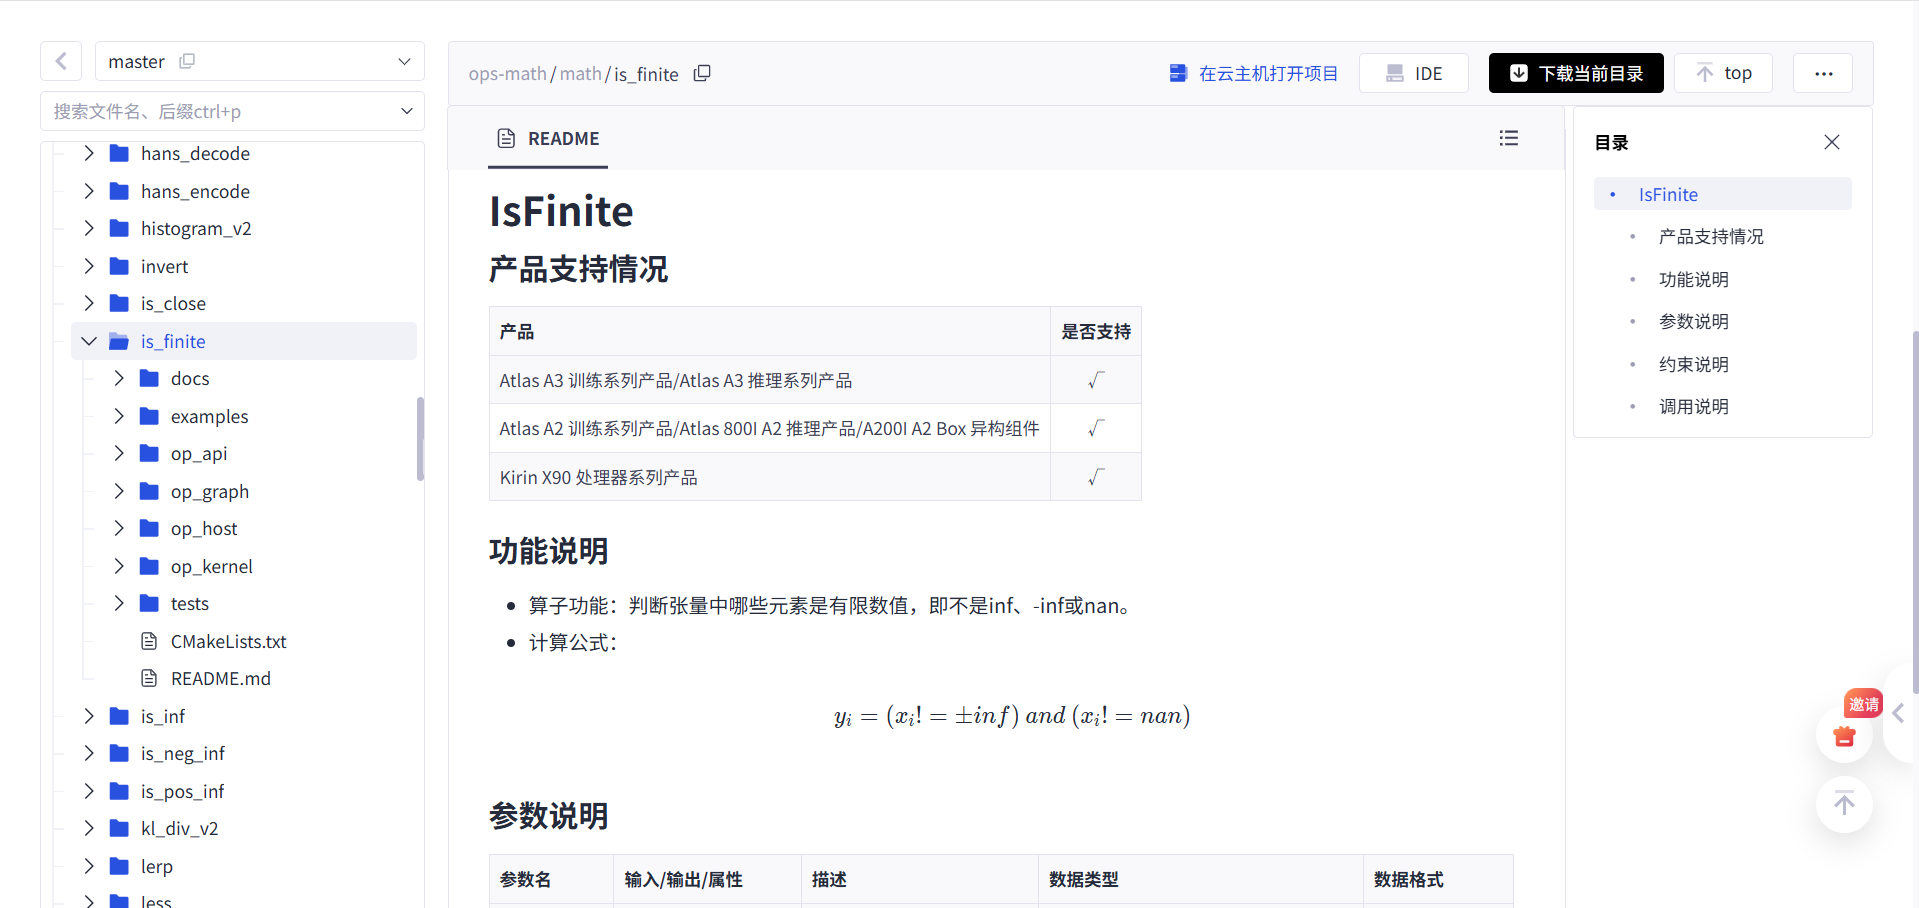
Task: Download the current directory
Action: pyautogui.click(x=1576, y=73)
